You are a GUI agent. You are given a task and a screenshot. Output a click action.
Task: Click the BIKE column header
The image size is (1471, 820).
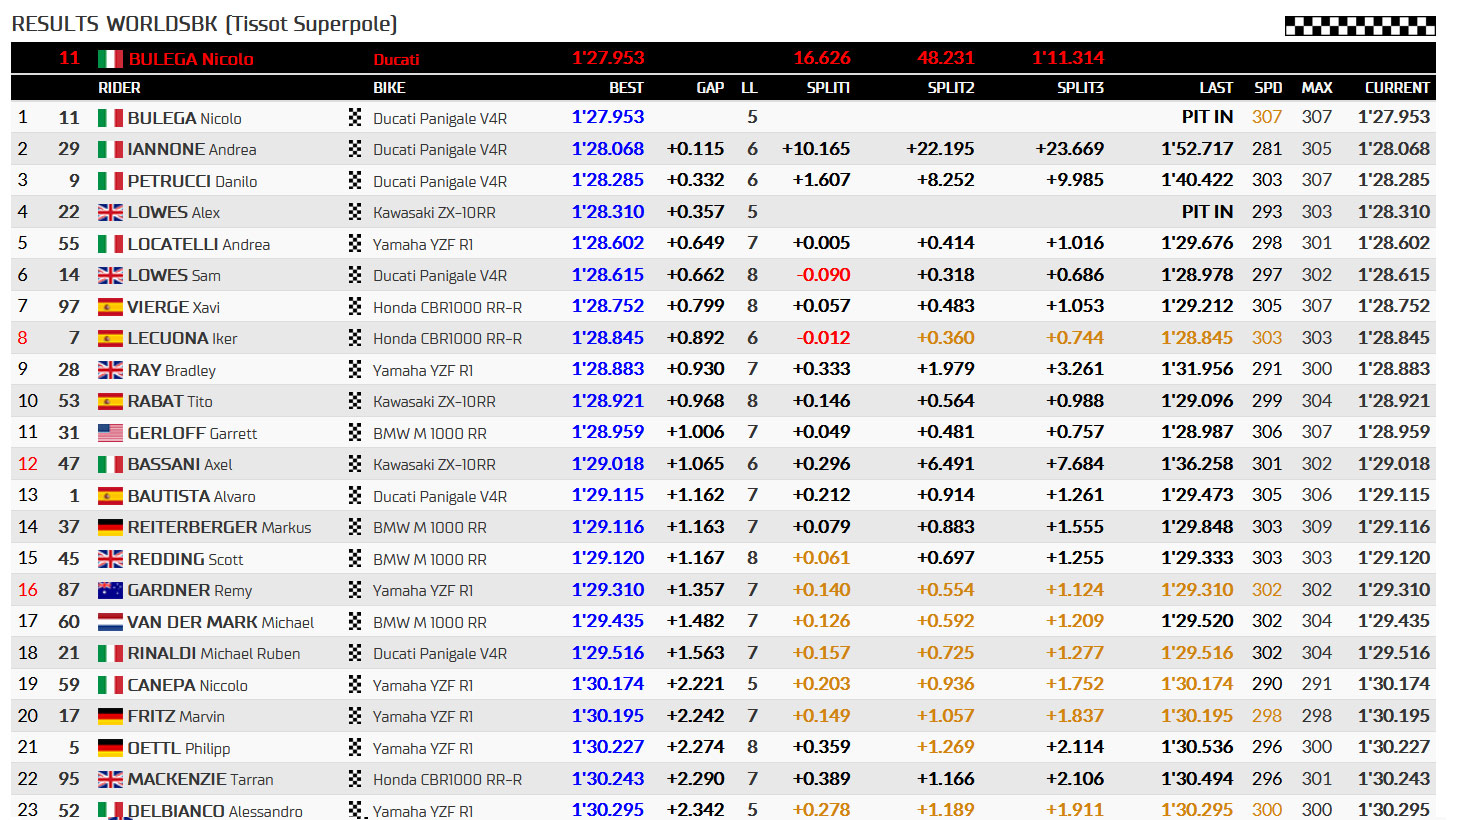pyautogui.click(x=389, y=88)
